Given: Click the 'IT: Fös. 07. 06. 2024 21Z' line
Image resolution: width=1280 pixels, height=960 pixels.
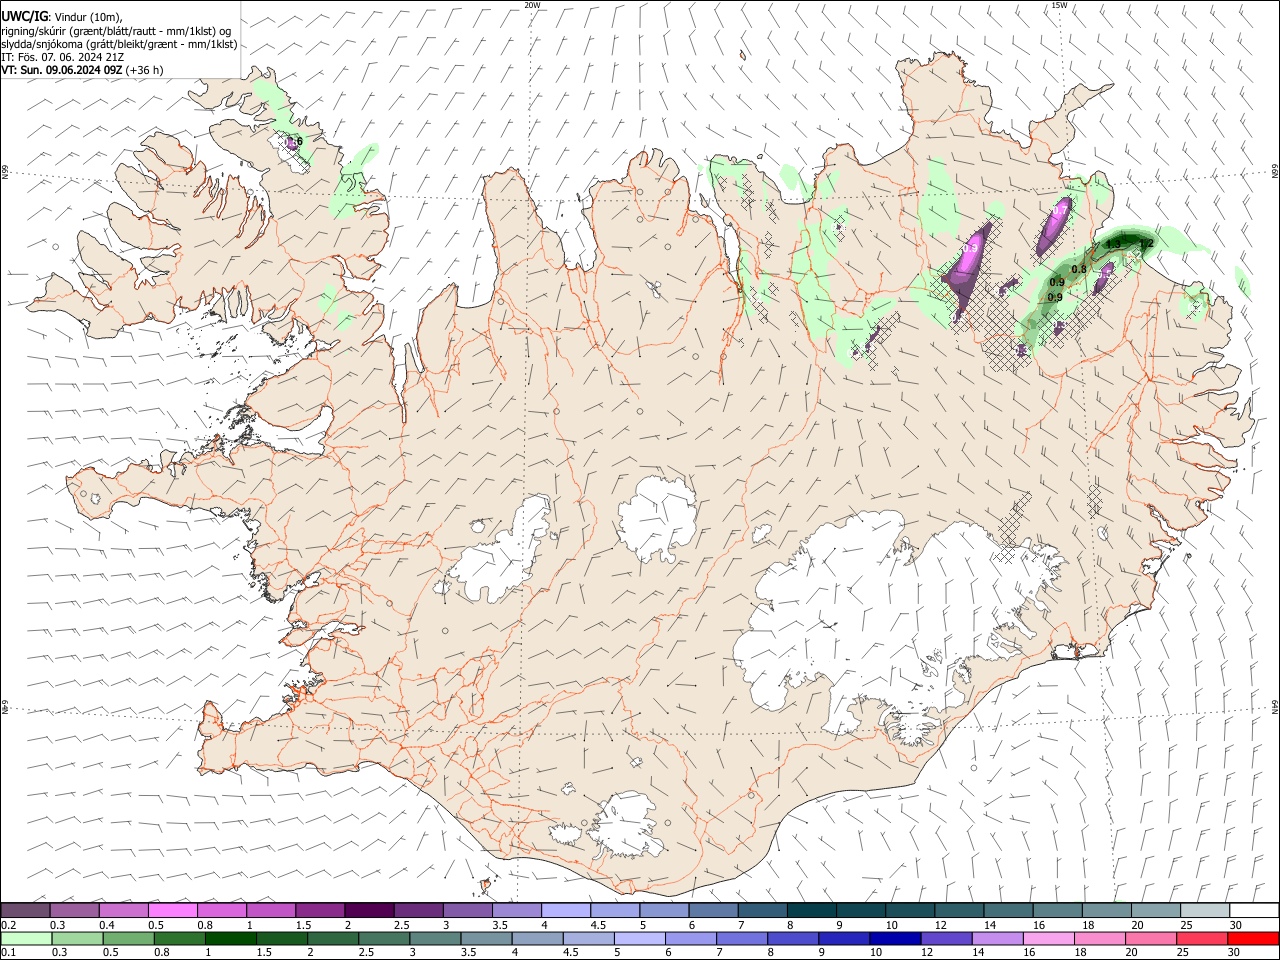Looking at the screenshot, I should [63, 57].
